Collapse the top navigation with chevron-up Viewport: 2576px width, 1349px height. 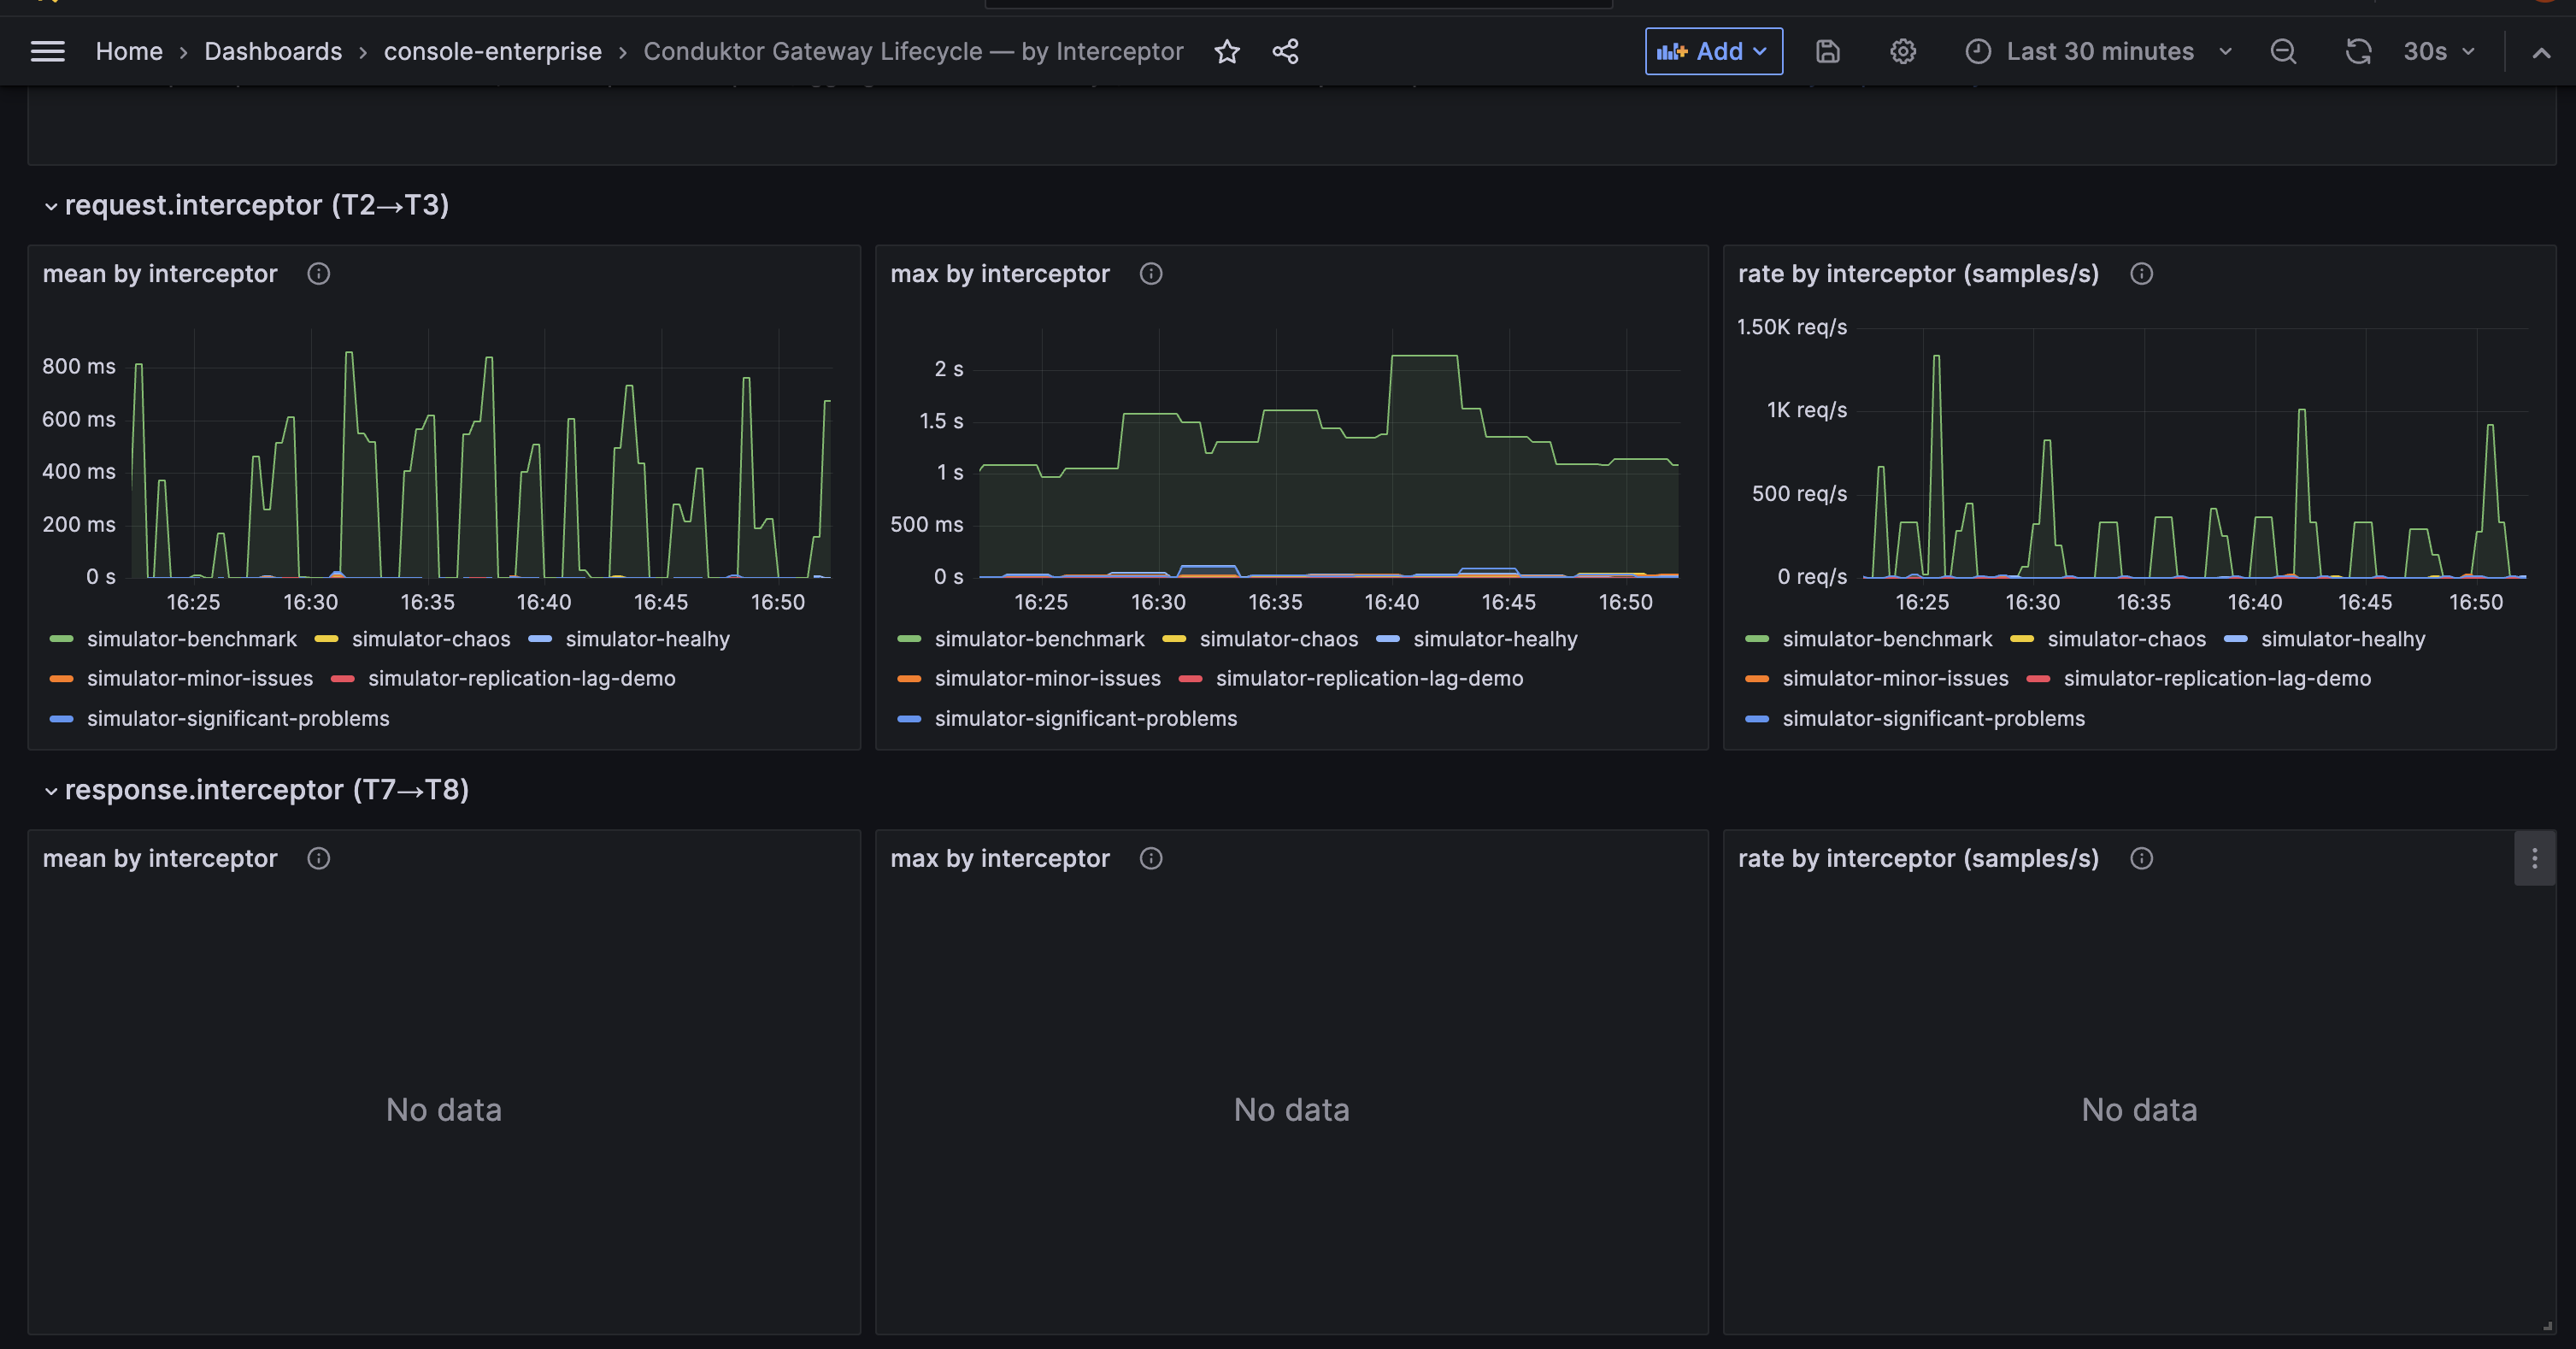pyautogui.click(x=2541, y=52)
